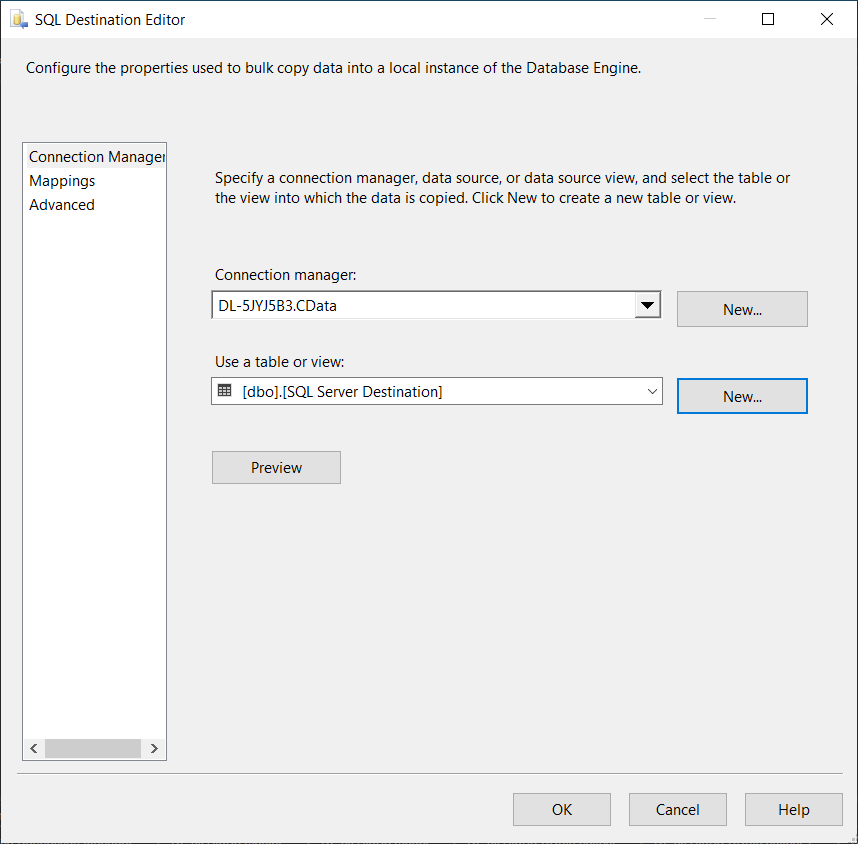Minimize the SQL Destination Editor dialog
The height and width of the screenshot is (844, 858).
tap(709, 19)
